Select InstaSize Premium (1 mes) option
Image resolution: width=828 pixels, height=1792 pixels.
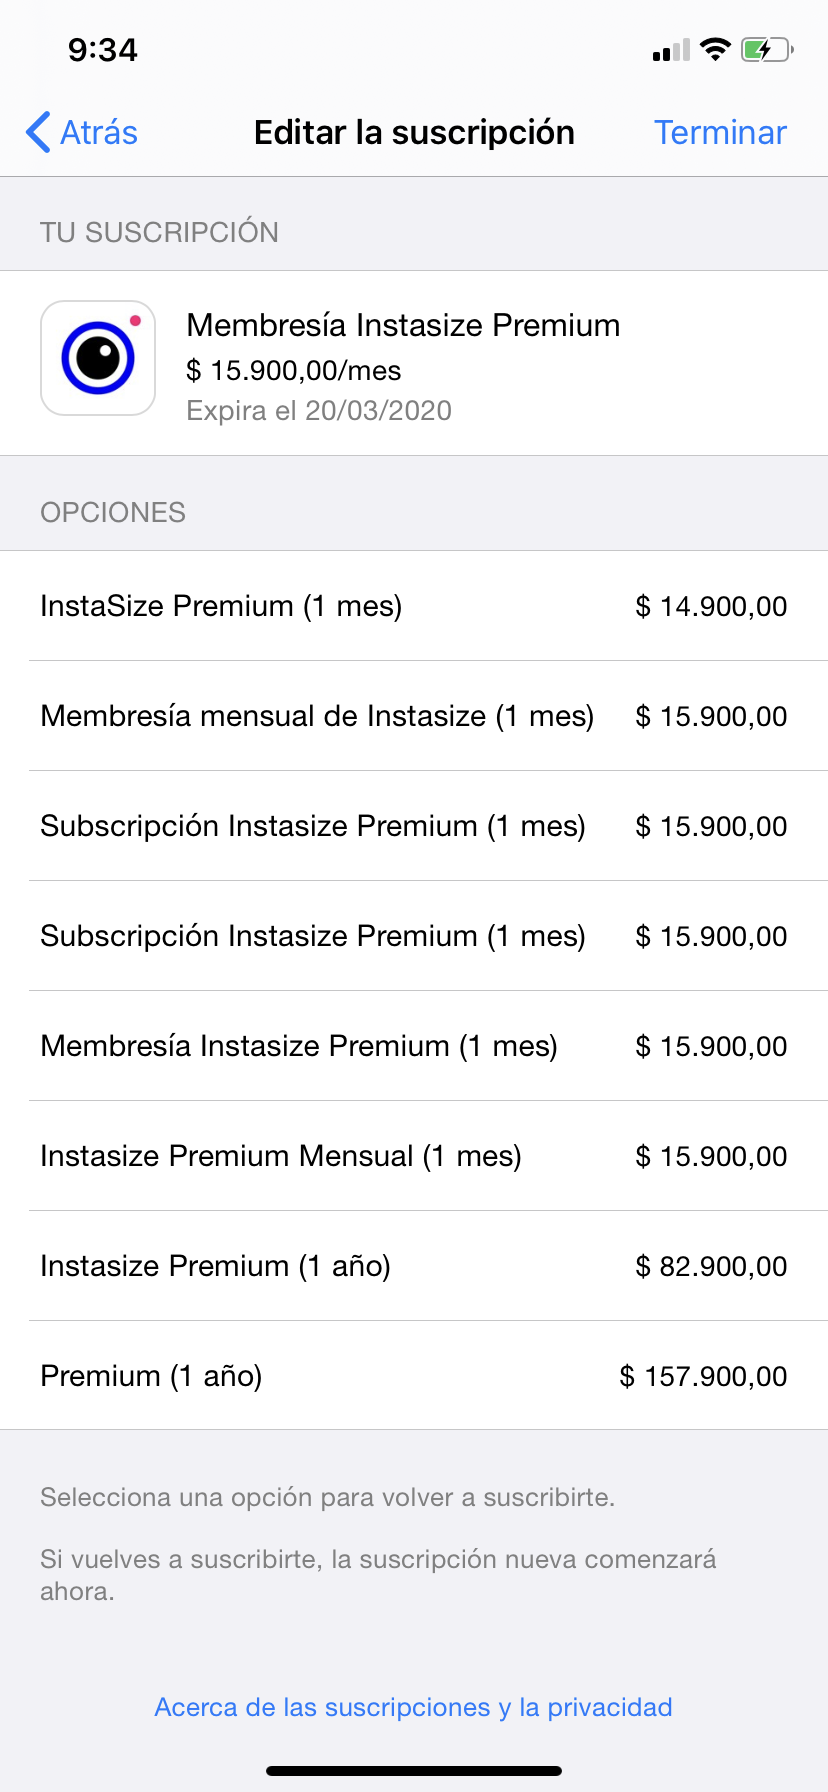[221, 606]
